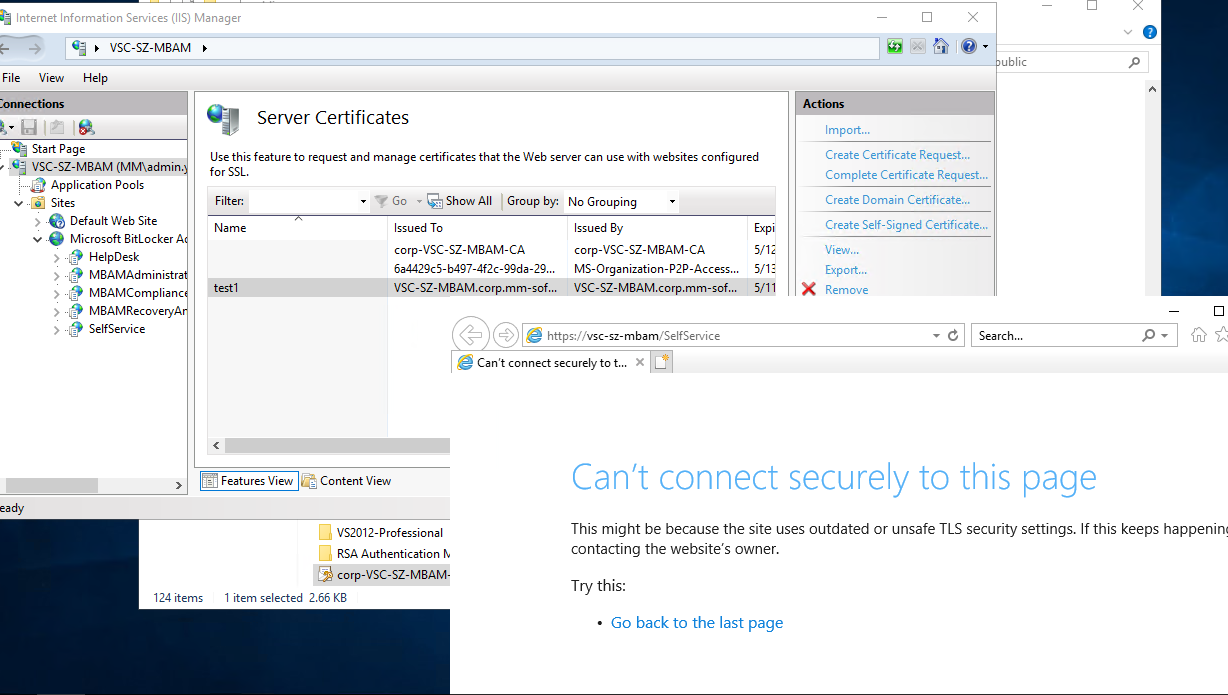This screenshot has width=1228, height=695.
Task: Click the Create New Connection icon
Action: (x=5, y=127)
